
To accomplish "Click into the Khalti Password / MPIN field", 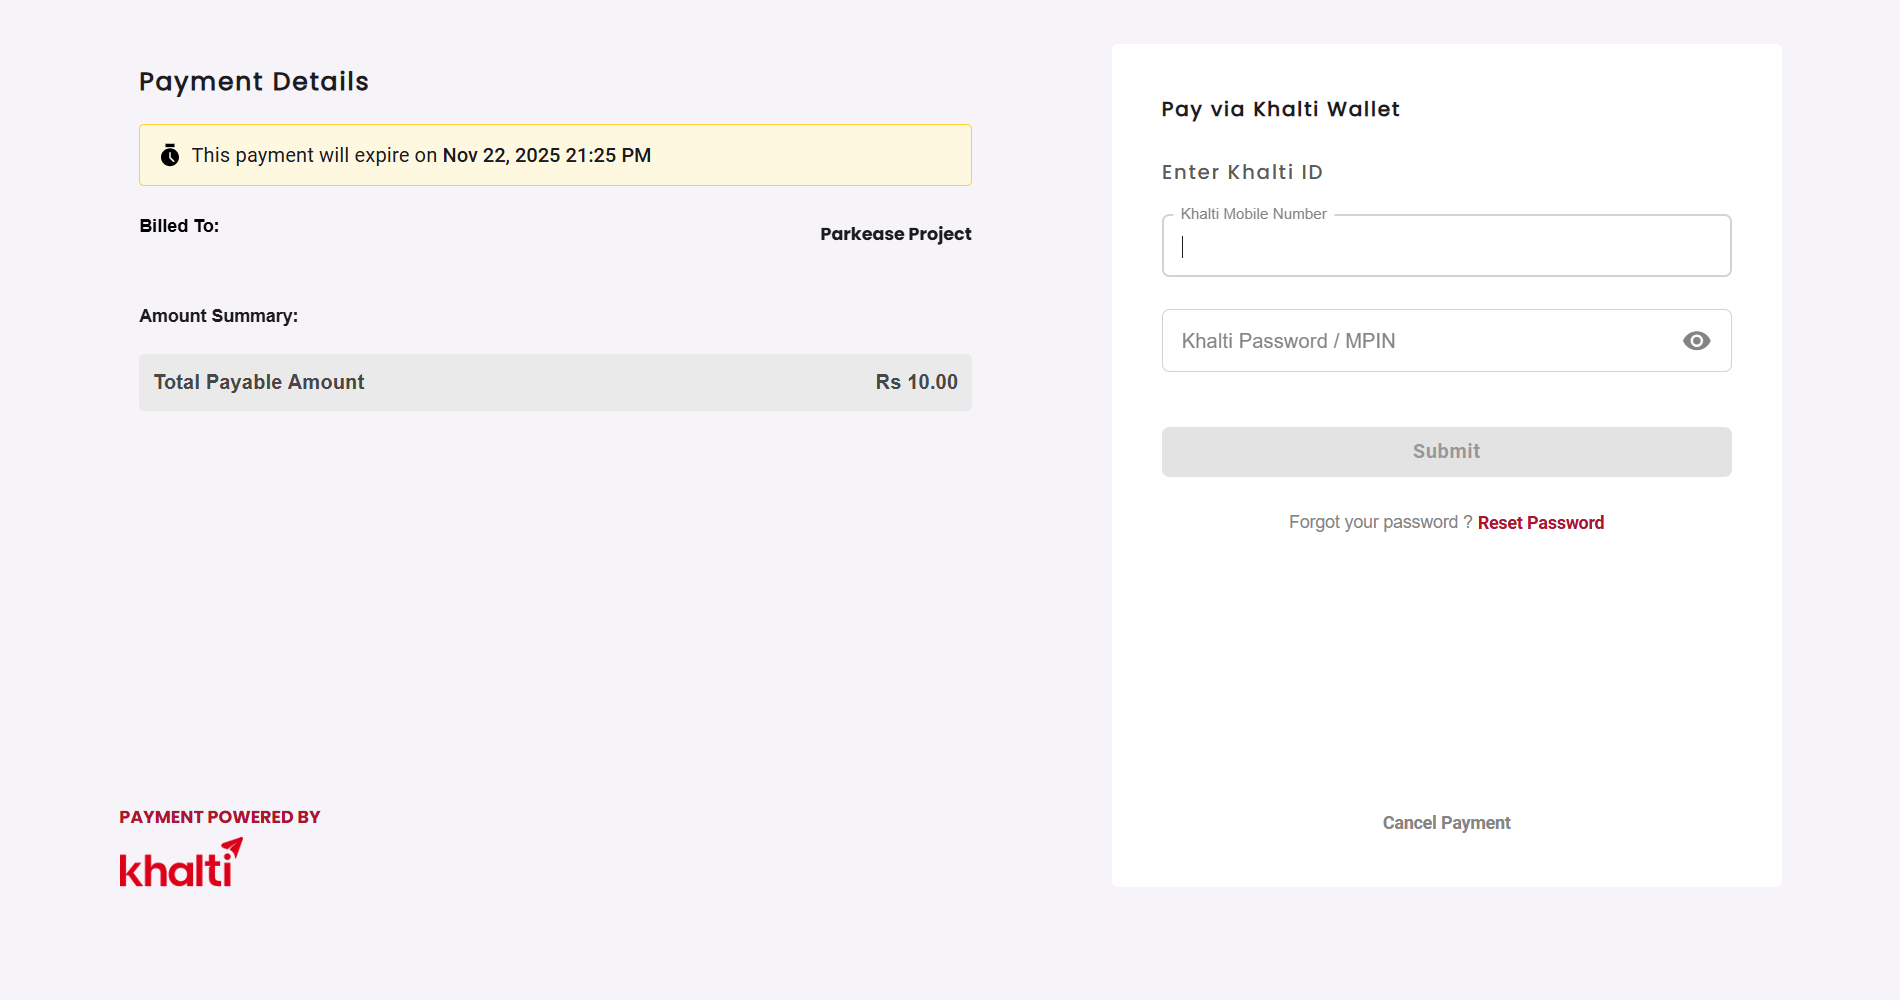I will pyautogui.click(x=1420, y=341).
